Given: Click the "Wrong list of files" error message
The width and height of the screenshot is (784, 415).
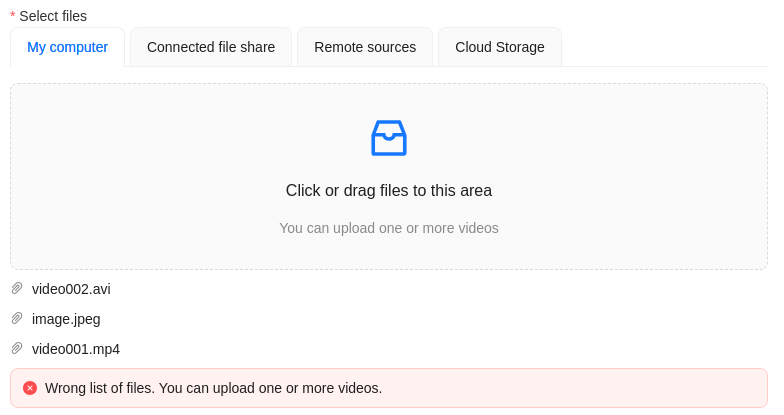Looking at the screenshot, I should tap(213, 388).
